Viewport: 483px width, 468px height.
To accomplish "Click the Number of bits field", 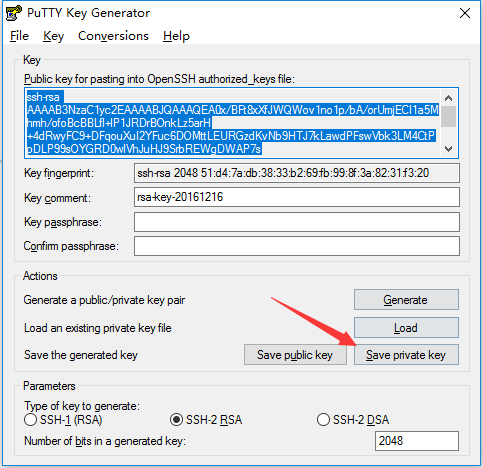I will pos(417,441).
